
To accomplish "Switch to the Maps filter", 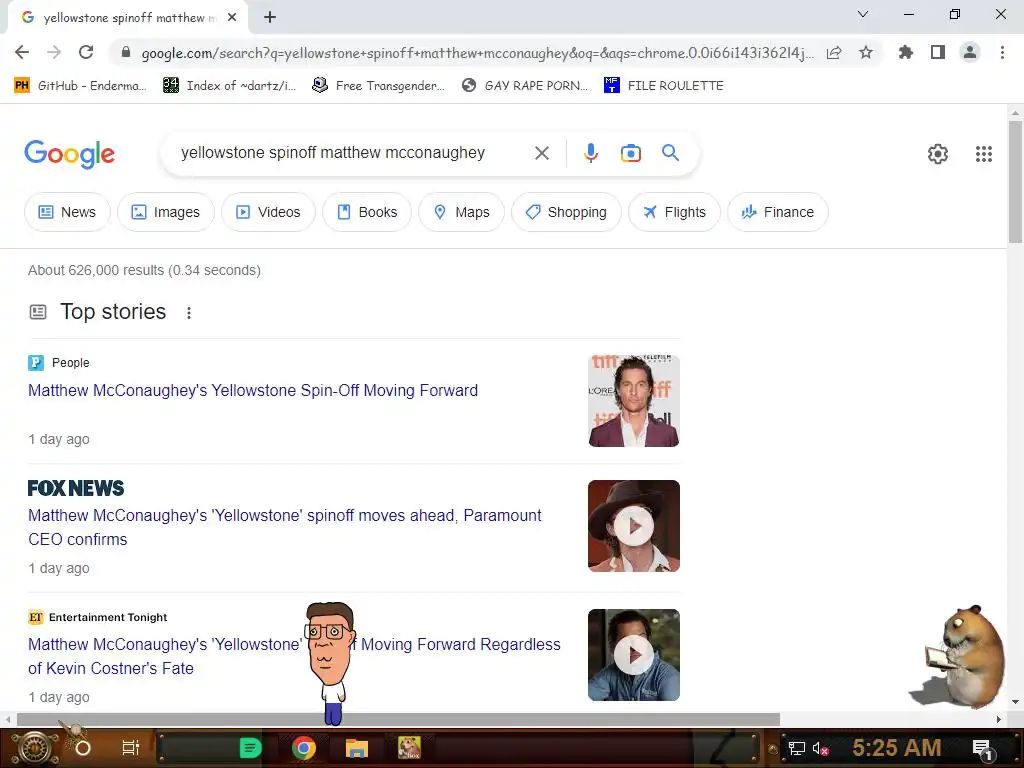I will tap(462, 212).
